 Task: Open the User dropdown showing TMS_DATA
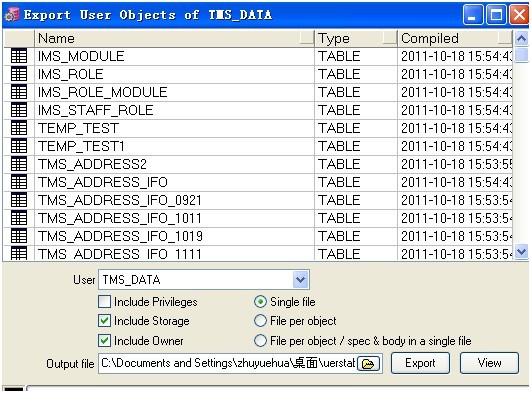click(301, 280)
